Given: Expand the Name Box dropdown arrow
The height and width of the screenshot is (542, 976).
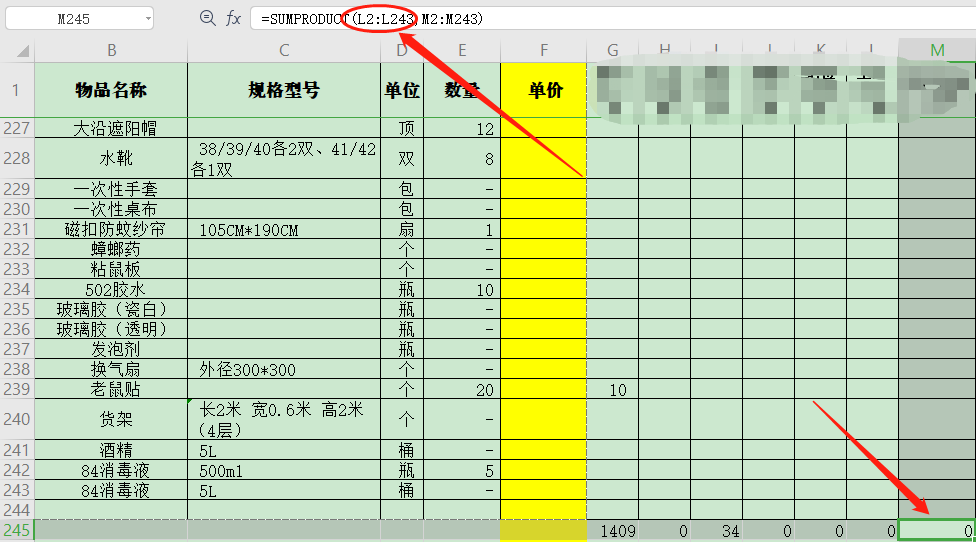Looking at the screenshot, I should click(148, 19).
